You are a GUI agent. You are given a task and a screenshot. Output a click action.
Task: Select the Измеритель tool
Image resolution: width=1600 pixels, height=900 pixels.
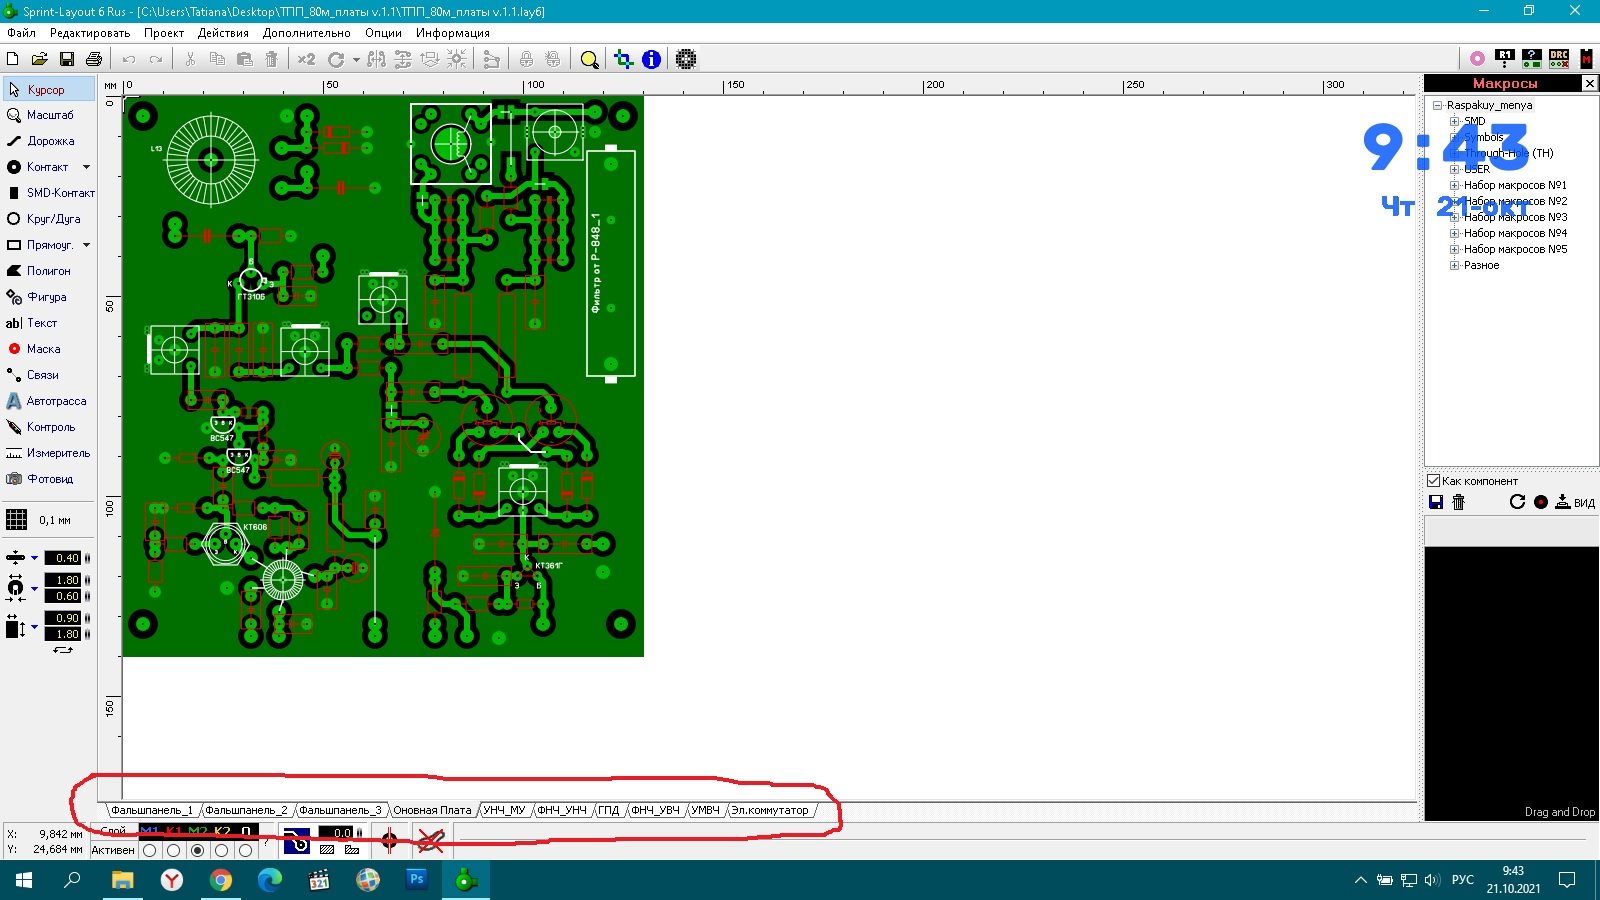[49, 453]
